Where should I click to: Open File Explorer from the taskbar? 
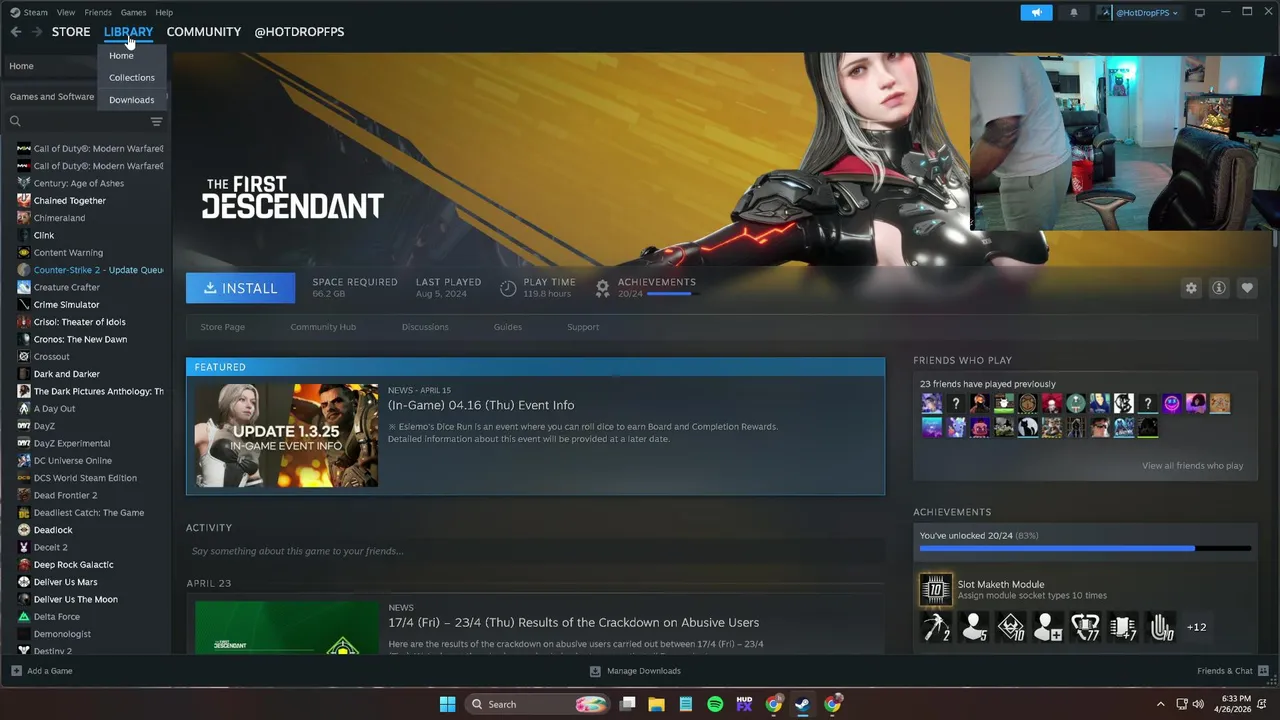click(656, 704)
